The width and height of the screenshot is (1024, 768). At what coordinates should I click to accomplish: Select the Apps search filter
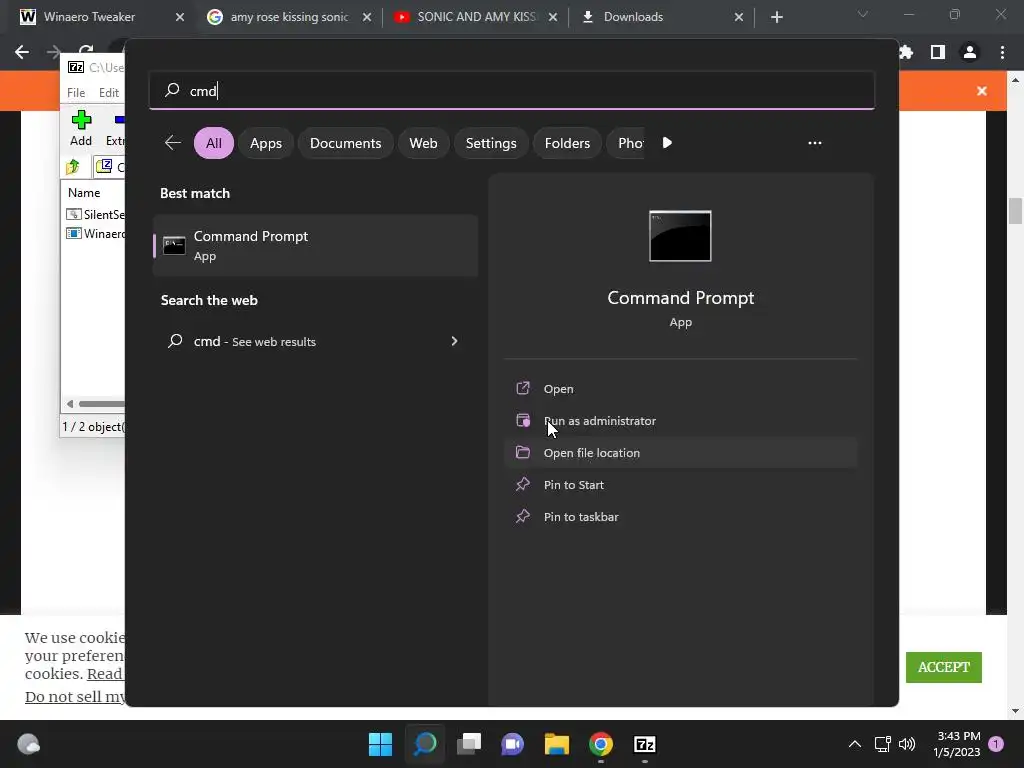click(266, 143)
